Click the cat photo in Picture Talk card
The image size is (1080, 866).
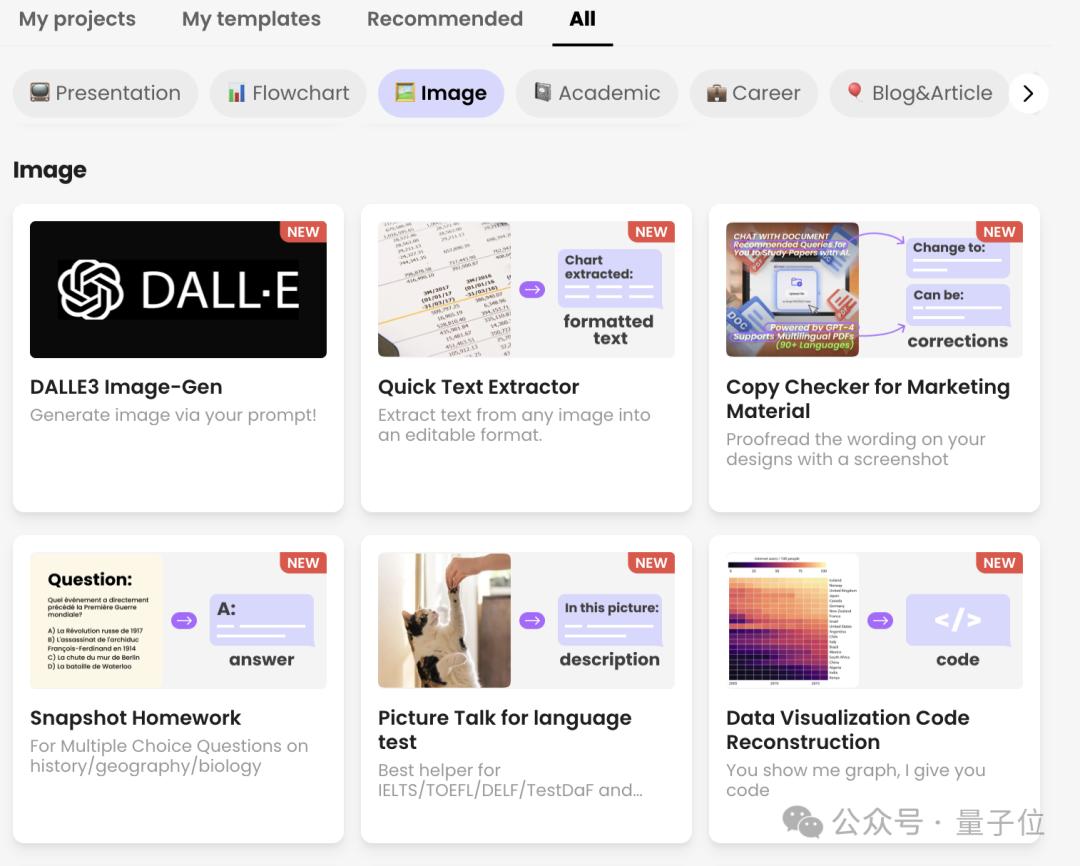tap(444, 620)
